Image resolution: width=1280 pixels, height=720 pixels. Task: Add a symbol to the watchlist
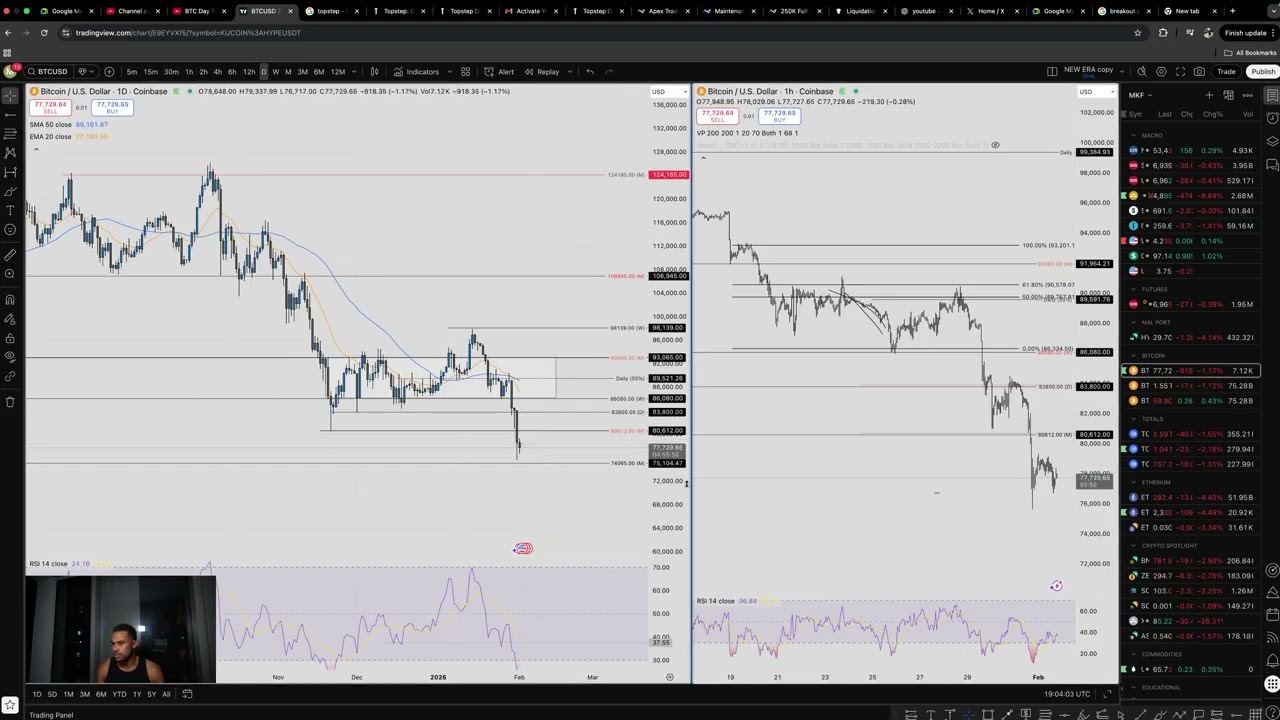(1209, 95)
